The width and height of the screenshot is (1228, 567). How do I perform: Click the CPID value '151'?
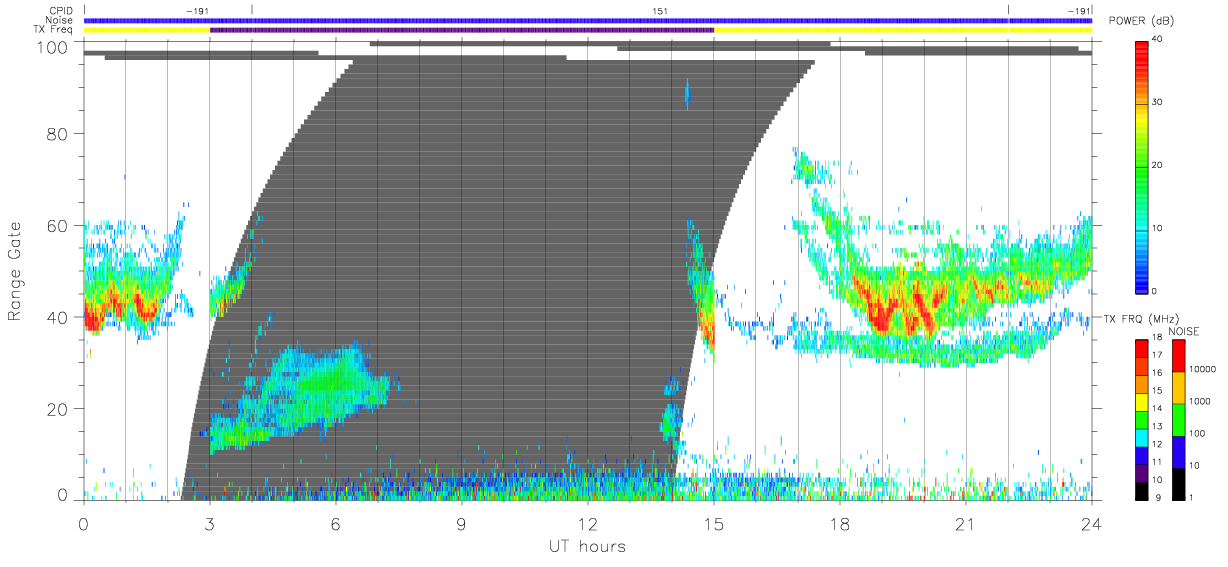click(x=660, y=11)
